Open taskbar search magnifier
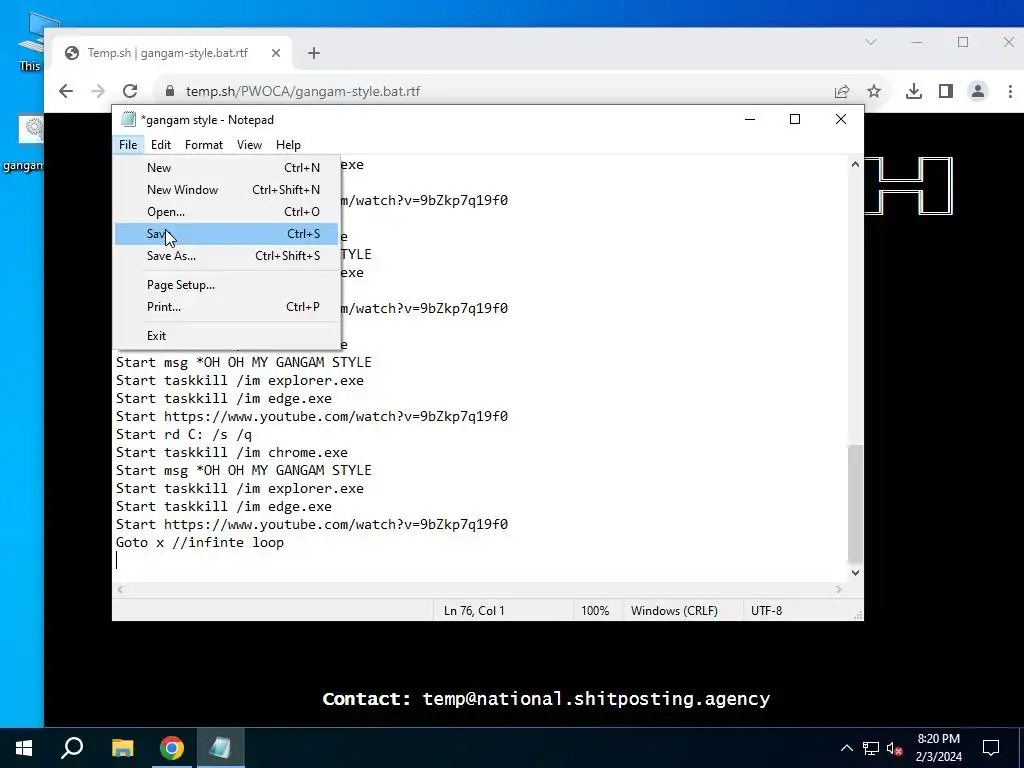Viewport: 1024px width, 768px height. click(72, 748)
